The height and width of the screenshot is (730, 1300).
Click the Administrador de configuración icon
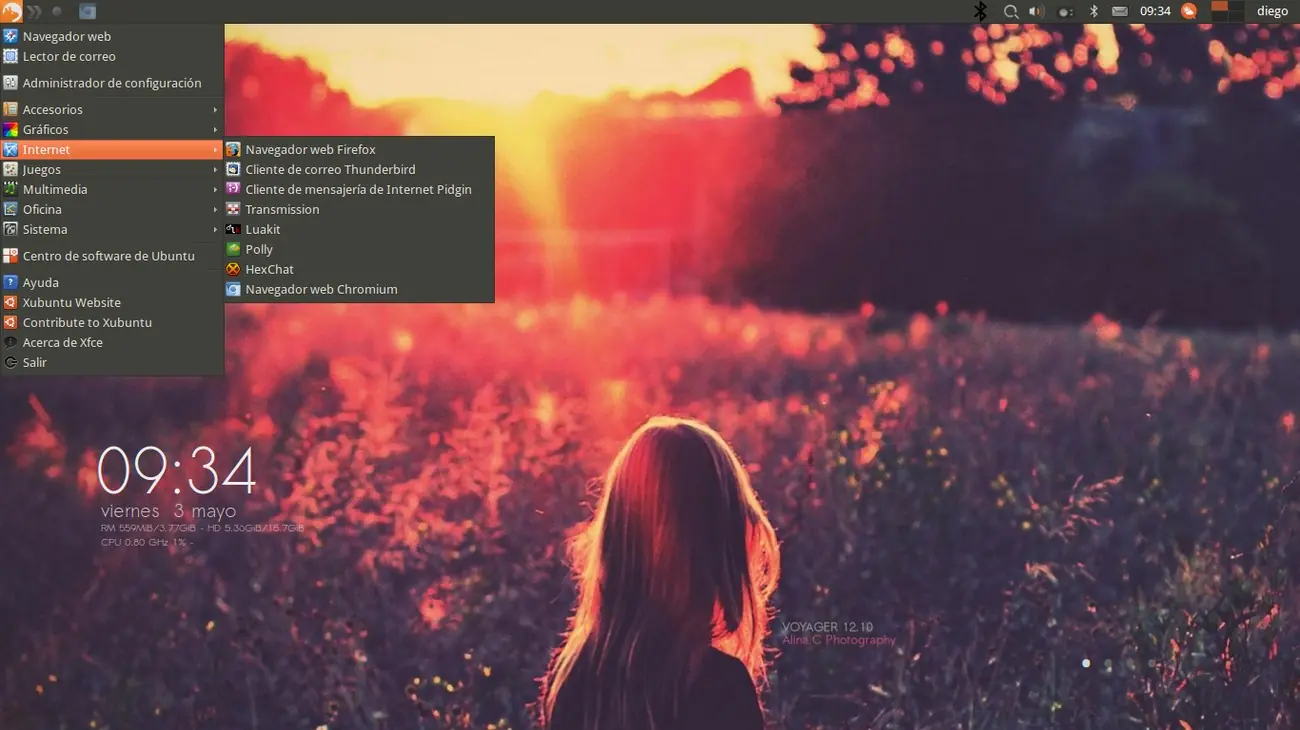[11, 83]
